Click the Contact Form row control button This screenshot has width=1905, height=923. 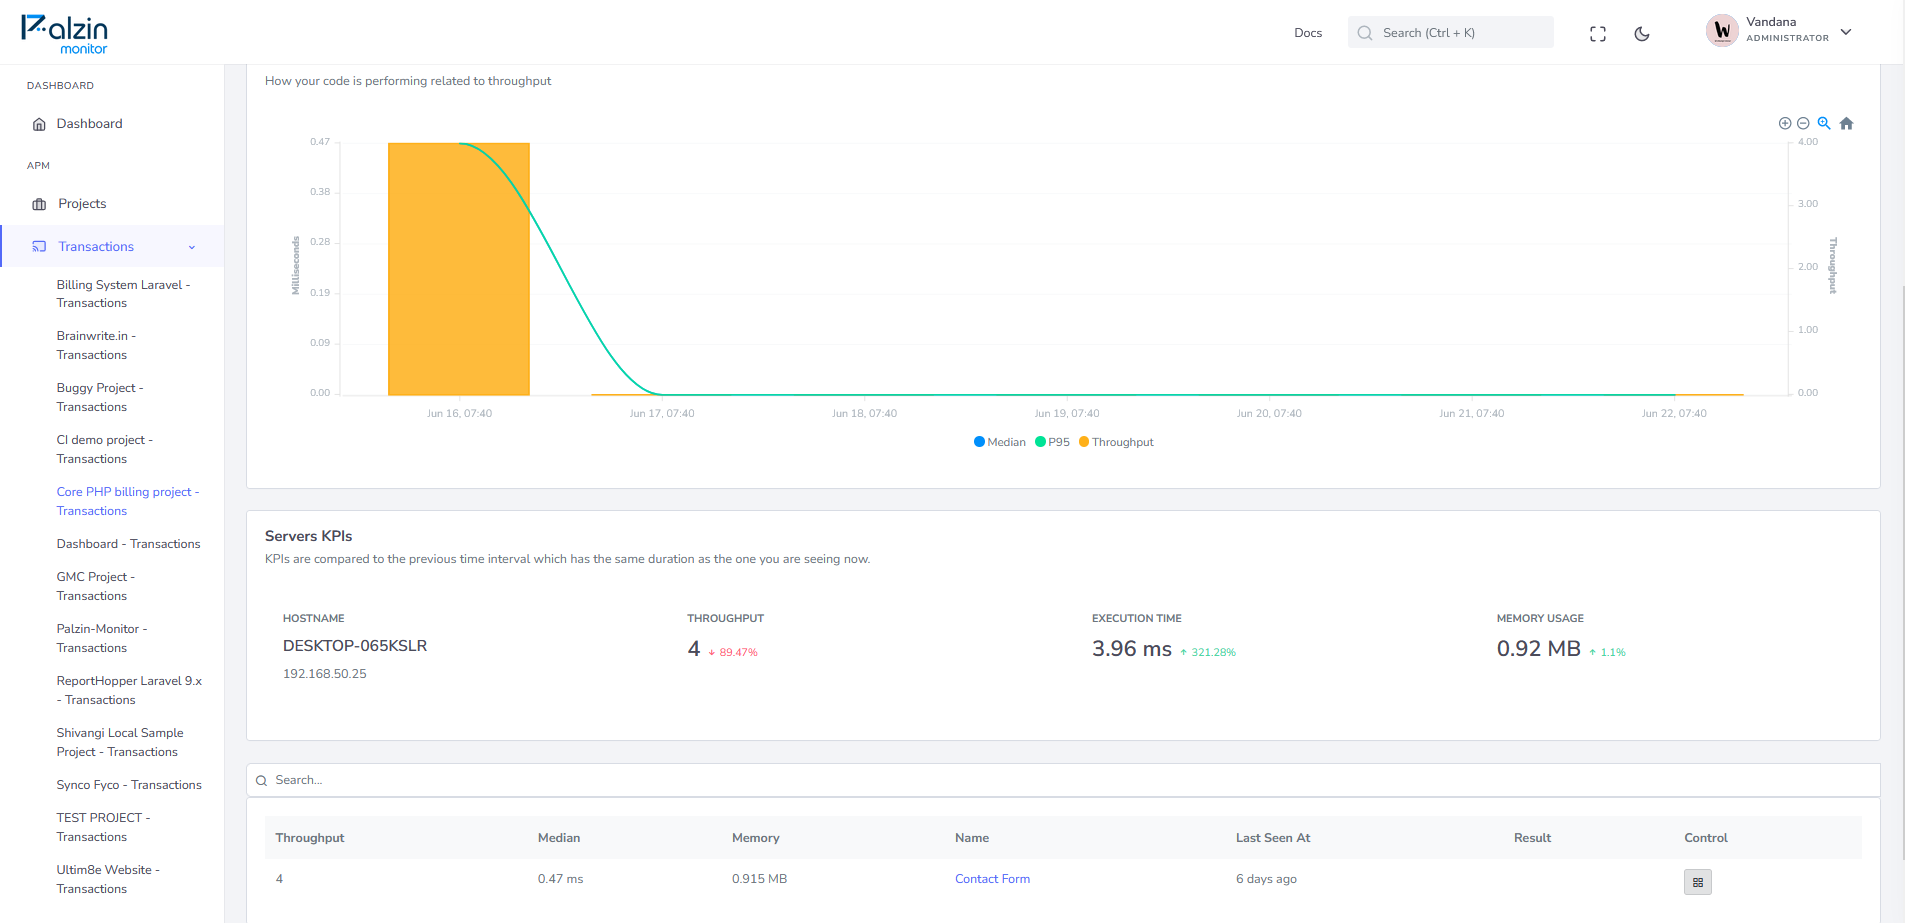coord(1698,882)
